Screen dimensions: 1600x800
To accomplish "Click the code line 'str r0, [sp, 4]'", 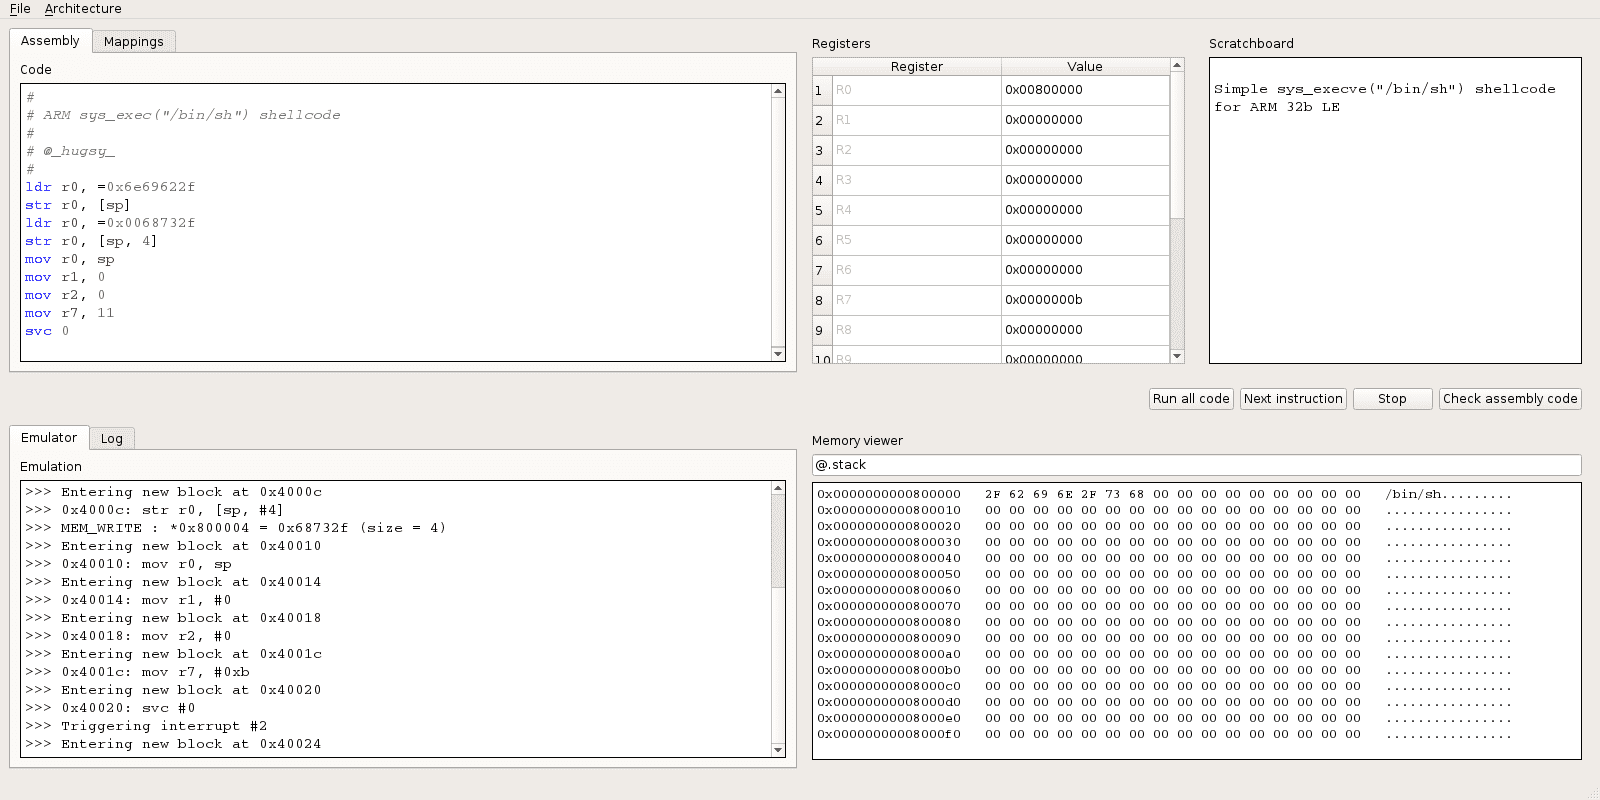I will point(91,241).
